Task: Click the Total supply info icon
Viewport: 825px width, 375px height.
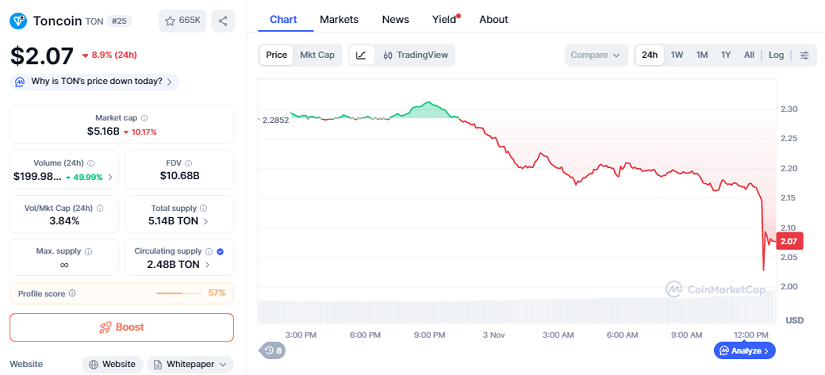Action: 204,208
